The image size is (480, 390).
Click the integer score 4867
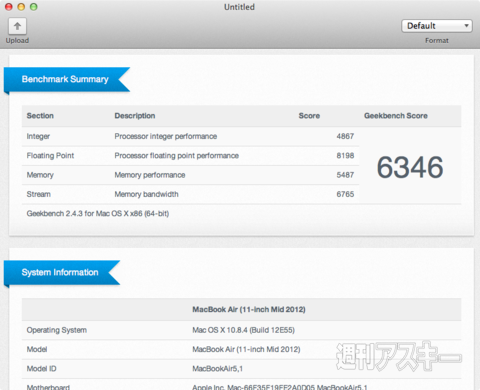pyautogui.click(x=345, y=136)
